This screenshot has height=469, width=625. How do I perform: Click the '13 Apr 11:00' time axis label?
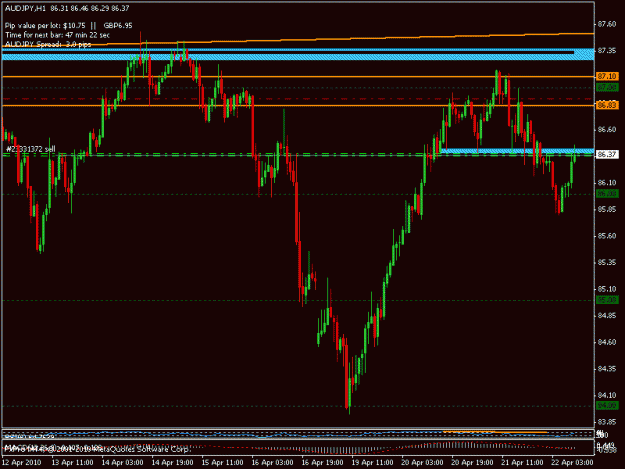(x=72, y=462)
